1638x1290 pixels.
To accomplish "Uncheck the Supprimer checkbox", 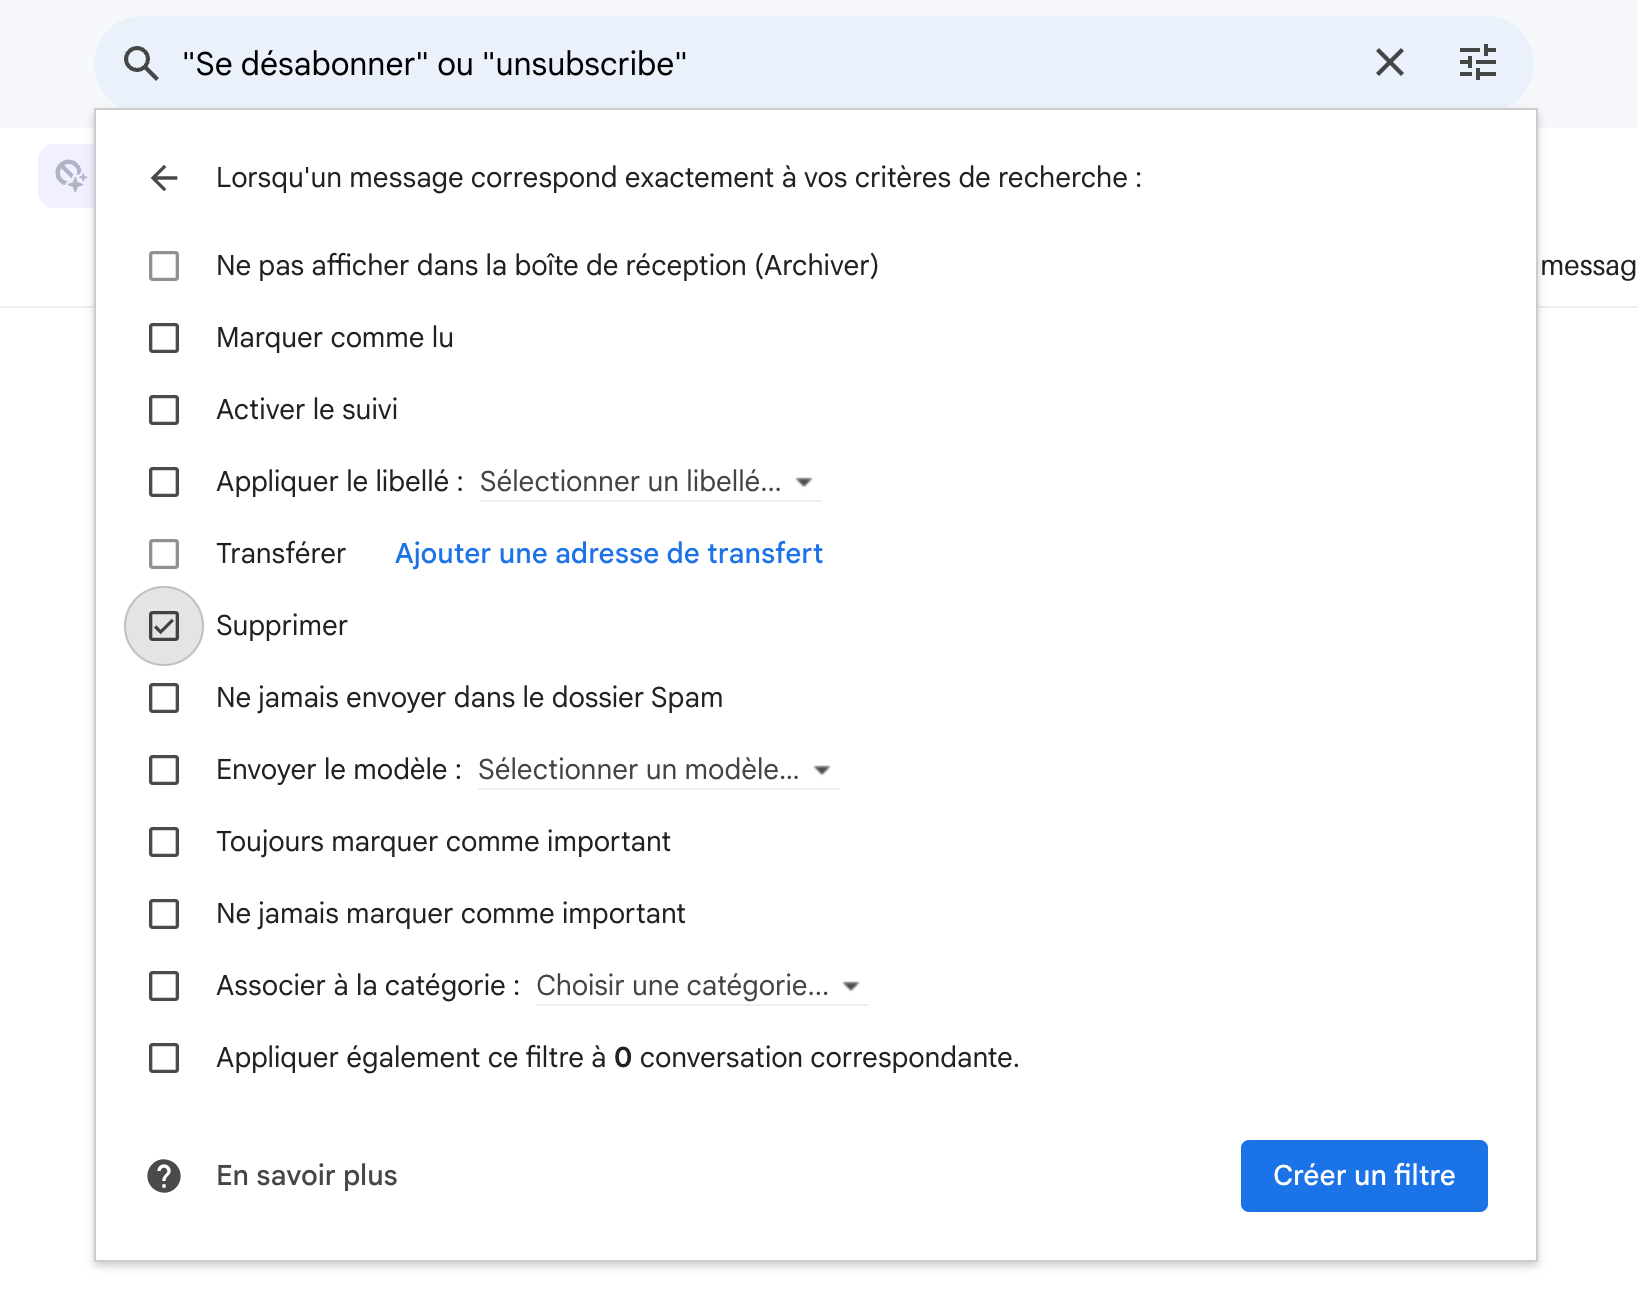I will pos(164,626).
